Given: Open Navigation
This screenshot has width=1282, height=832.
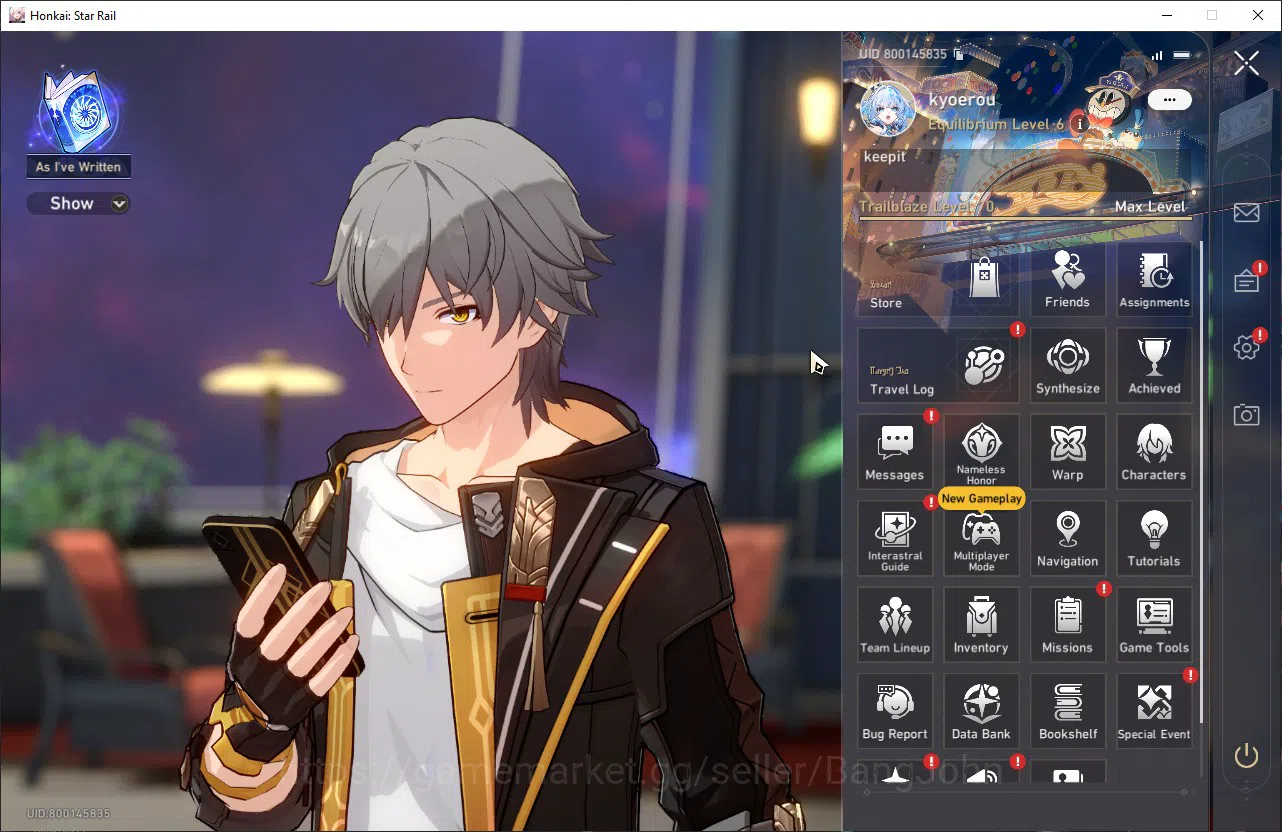Looking at the screenshot, I should pyautogui.click(x=1067, y=539).
